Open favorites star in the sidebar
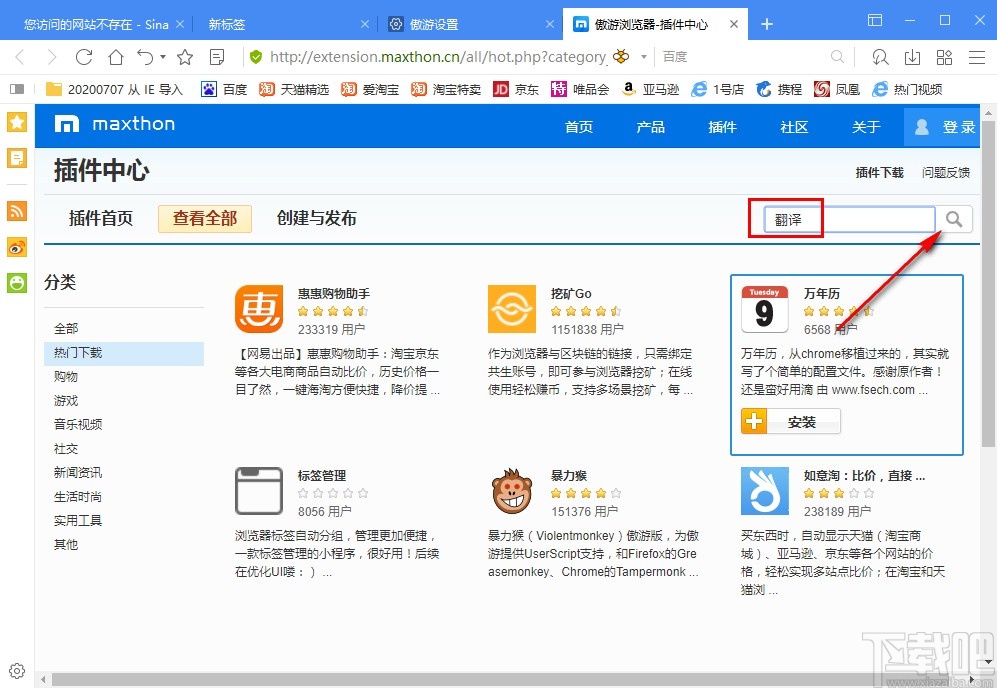This screenshot has height=688, width=997. [x=17, y=121]
